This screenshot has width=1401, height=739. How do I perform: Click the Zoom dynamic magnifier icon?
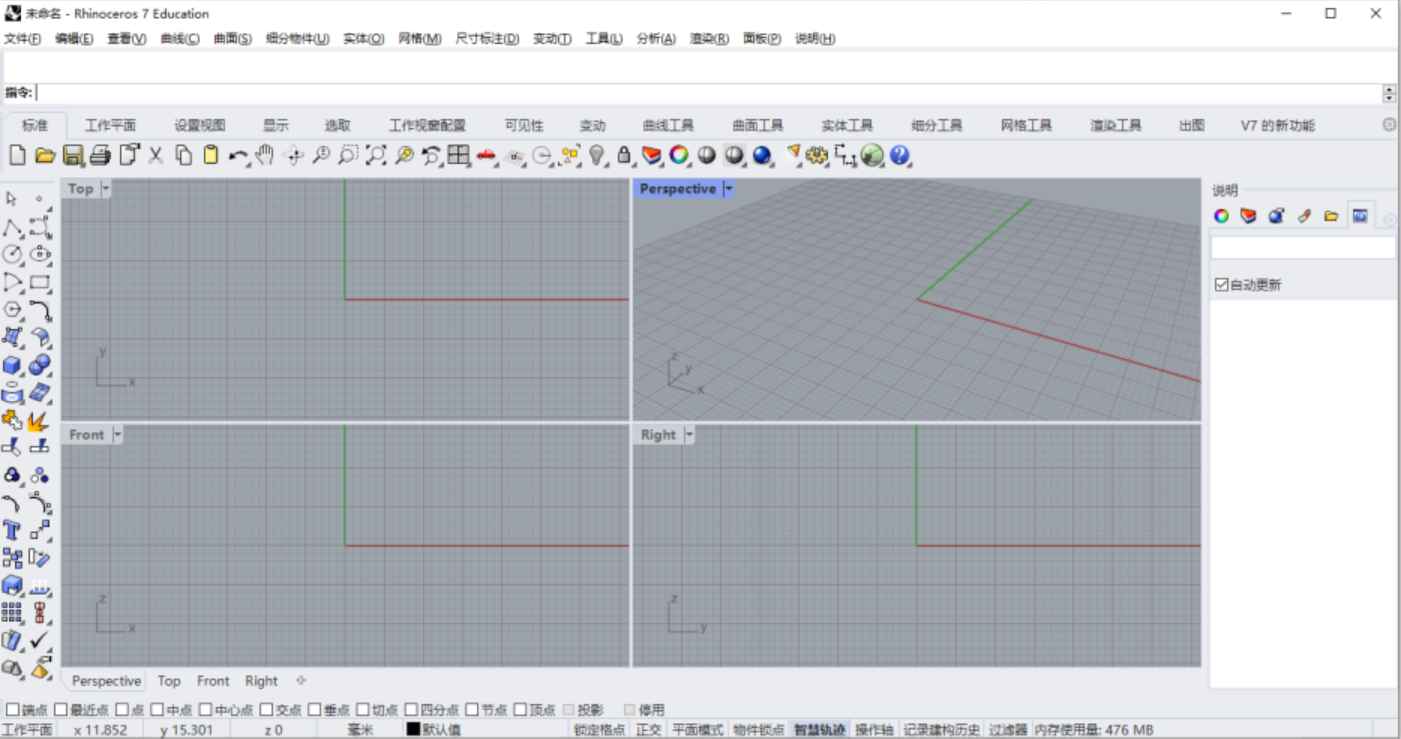320,156
